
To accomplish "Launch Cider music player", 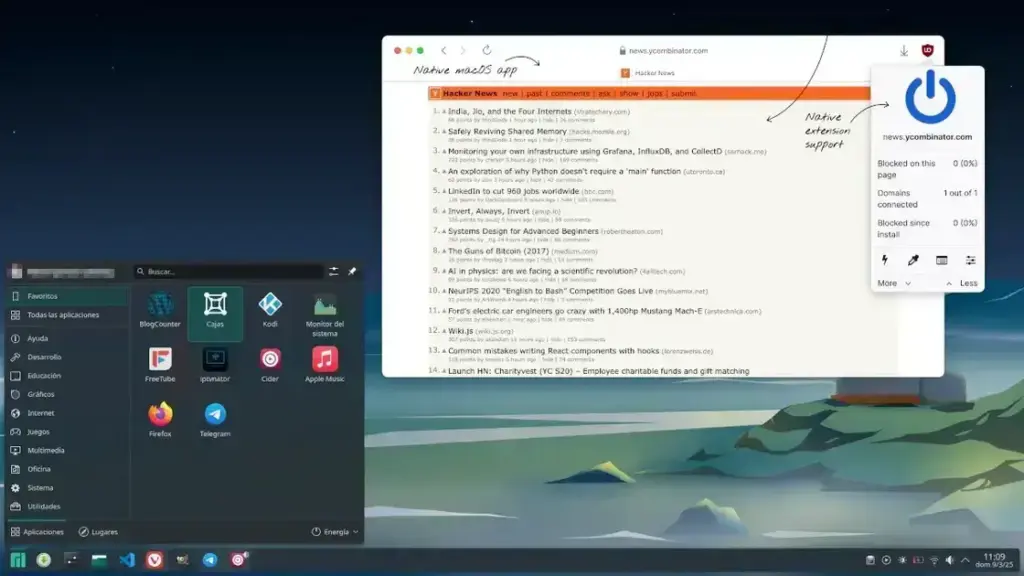I will point(270,365).
